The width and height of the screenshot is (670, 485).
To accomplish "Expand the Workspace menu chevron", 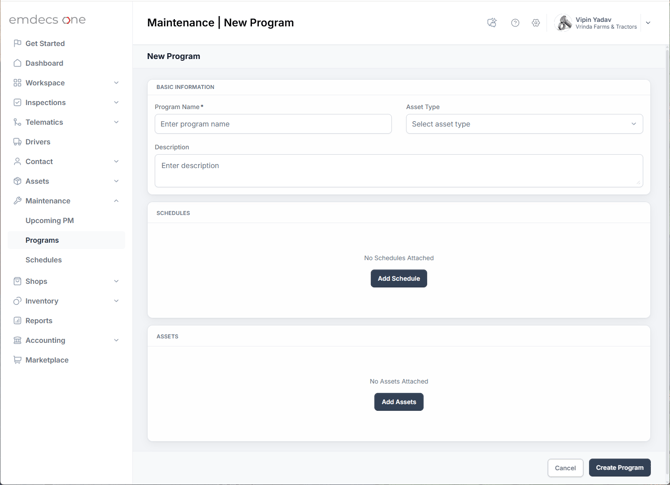I will point(116,82).
